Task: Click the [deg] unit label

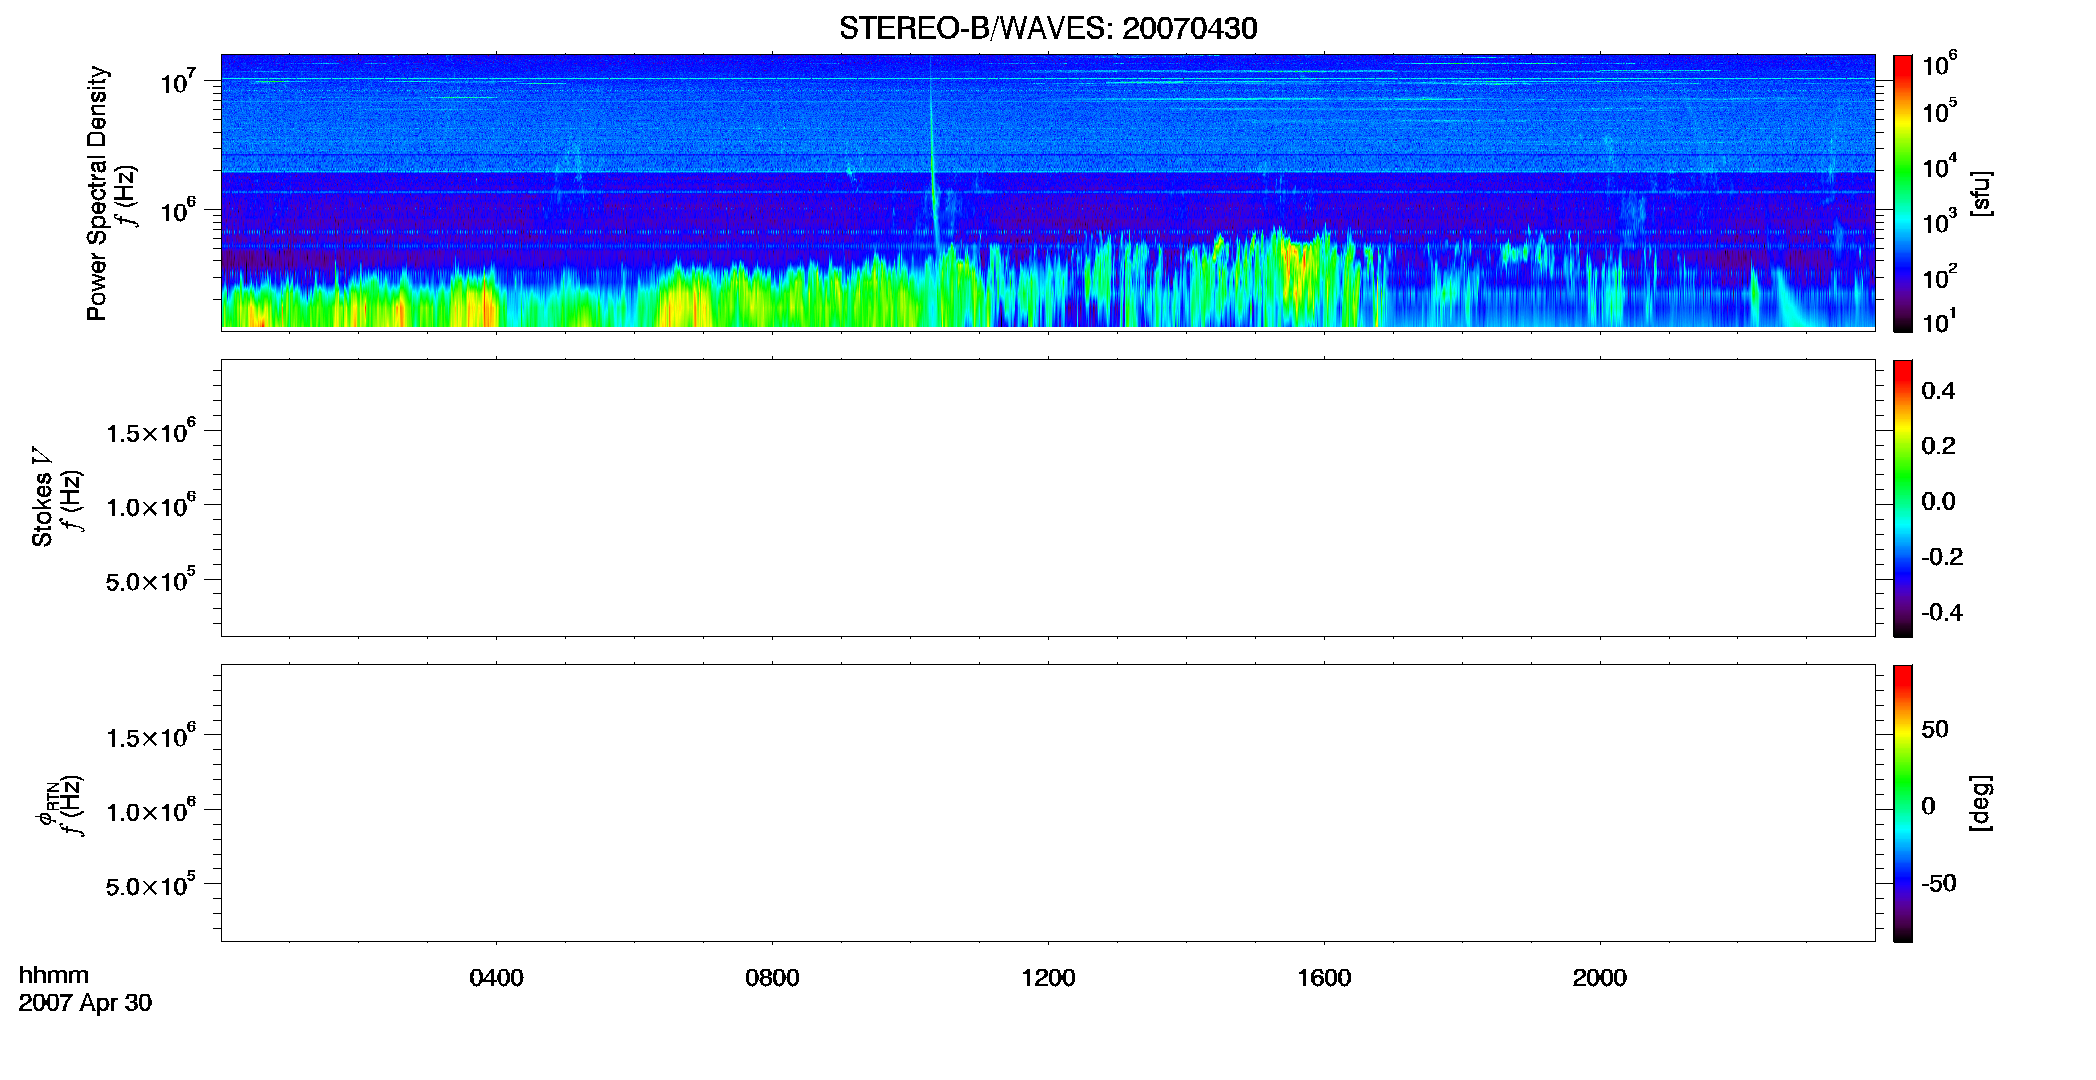Action: coord(1981,803)
